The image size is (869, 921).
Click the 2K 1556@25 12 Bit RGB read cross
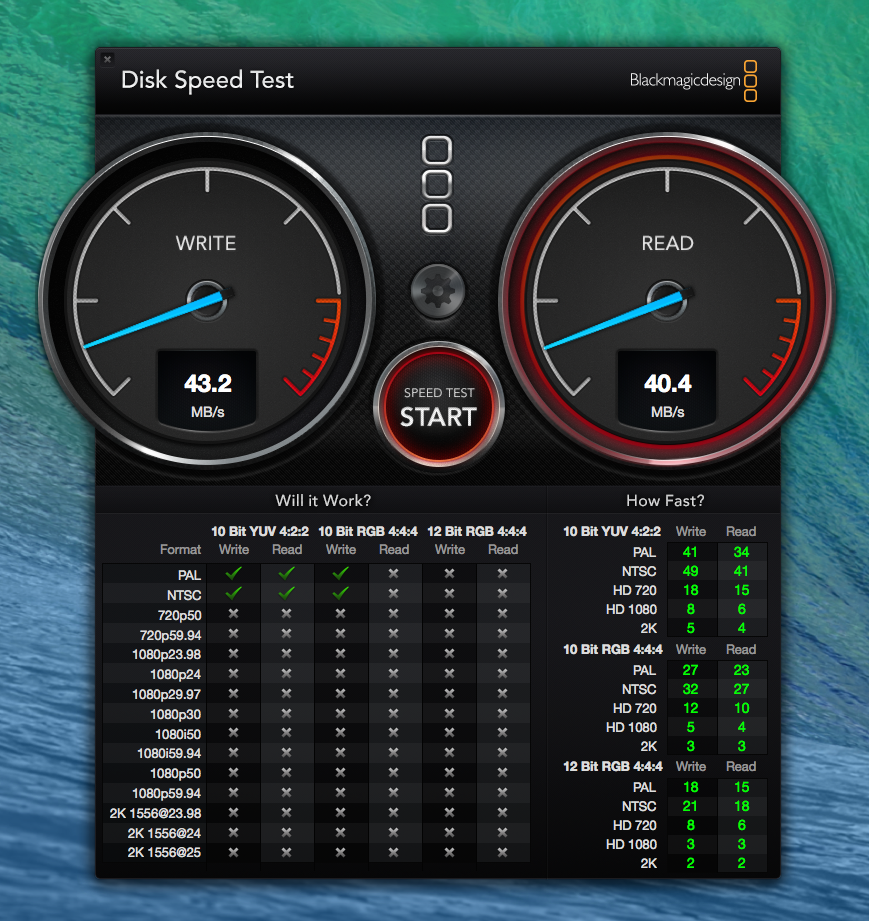[x=502, y=852]
